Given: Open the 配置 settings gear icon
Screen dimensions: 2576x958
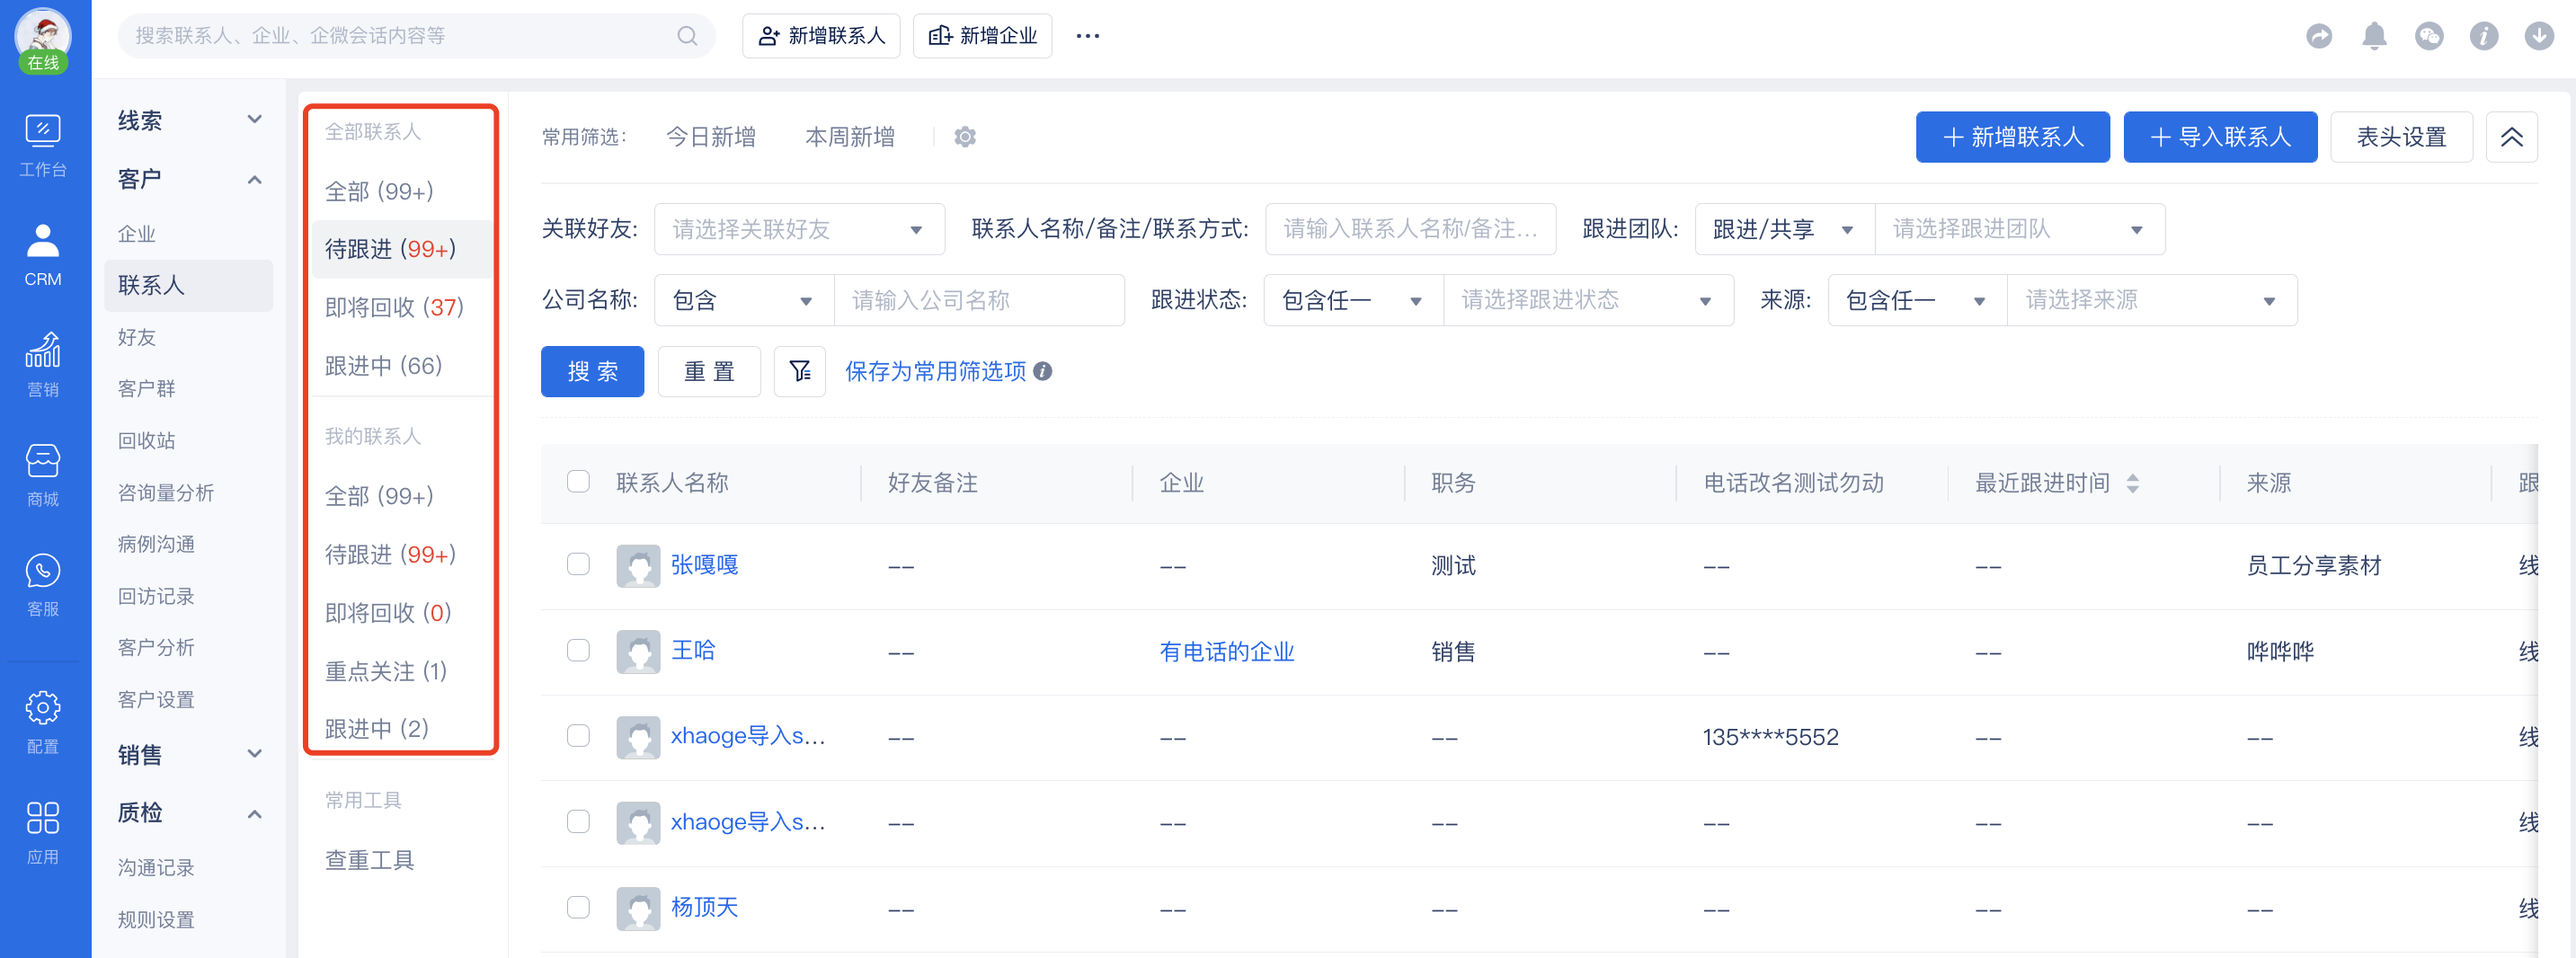Looking at the screenshot, I should (43, 722).
